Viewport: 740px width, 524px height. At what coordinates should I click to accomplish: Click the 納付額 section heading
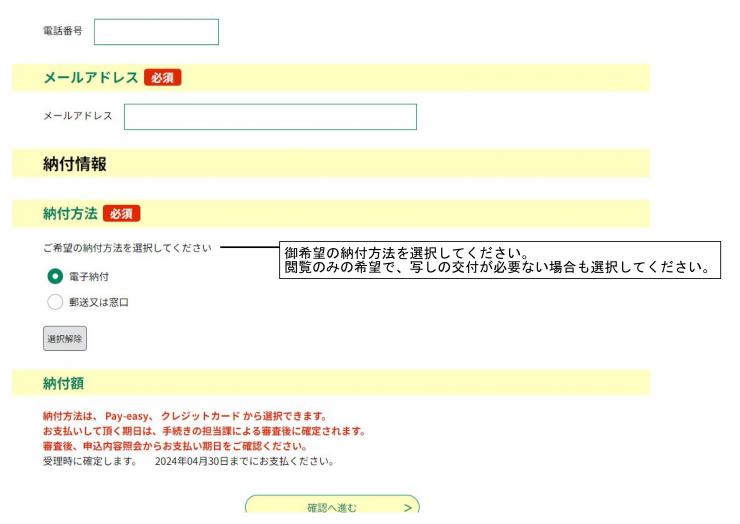coord(63,383)
